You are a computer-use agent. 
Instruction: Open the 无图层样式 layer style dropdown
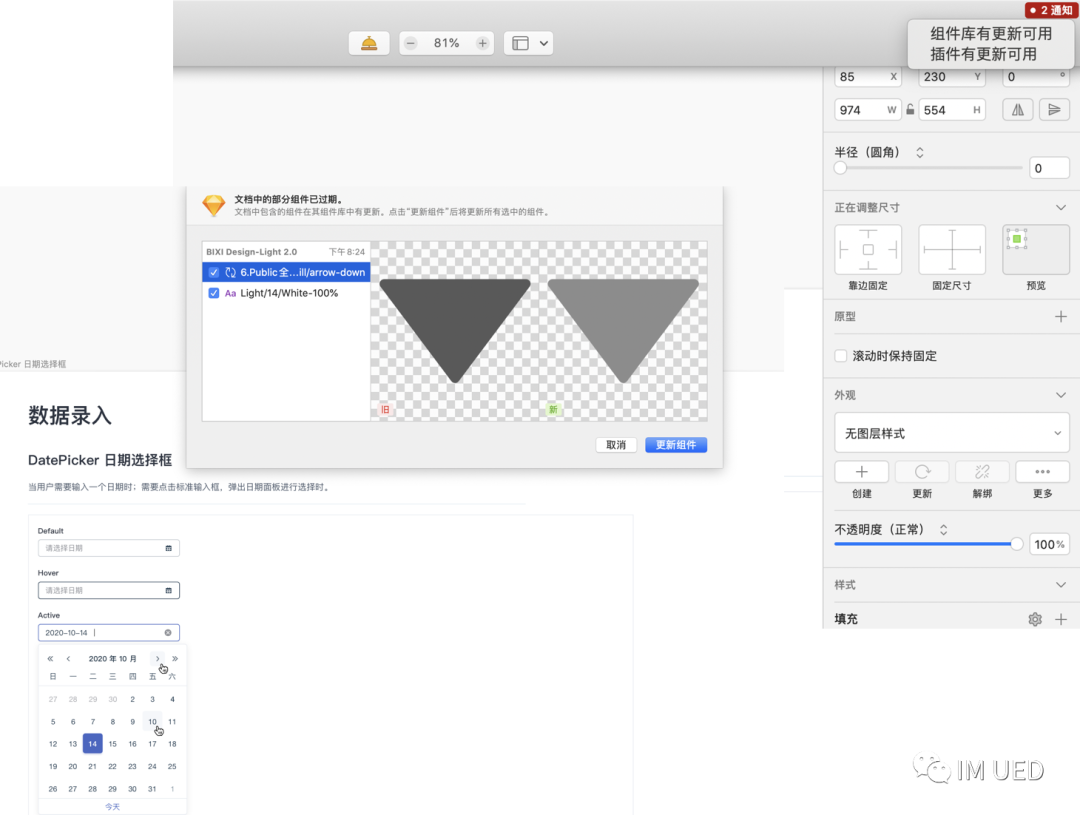coord(950,433)
